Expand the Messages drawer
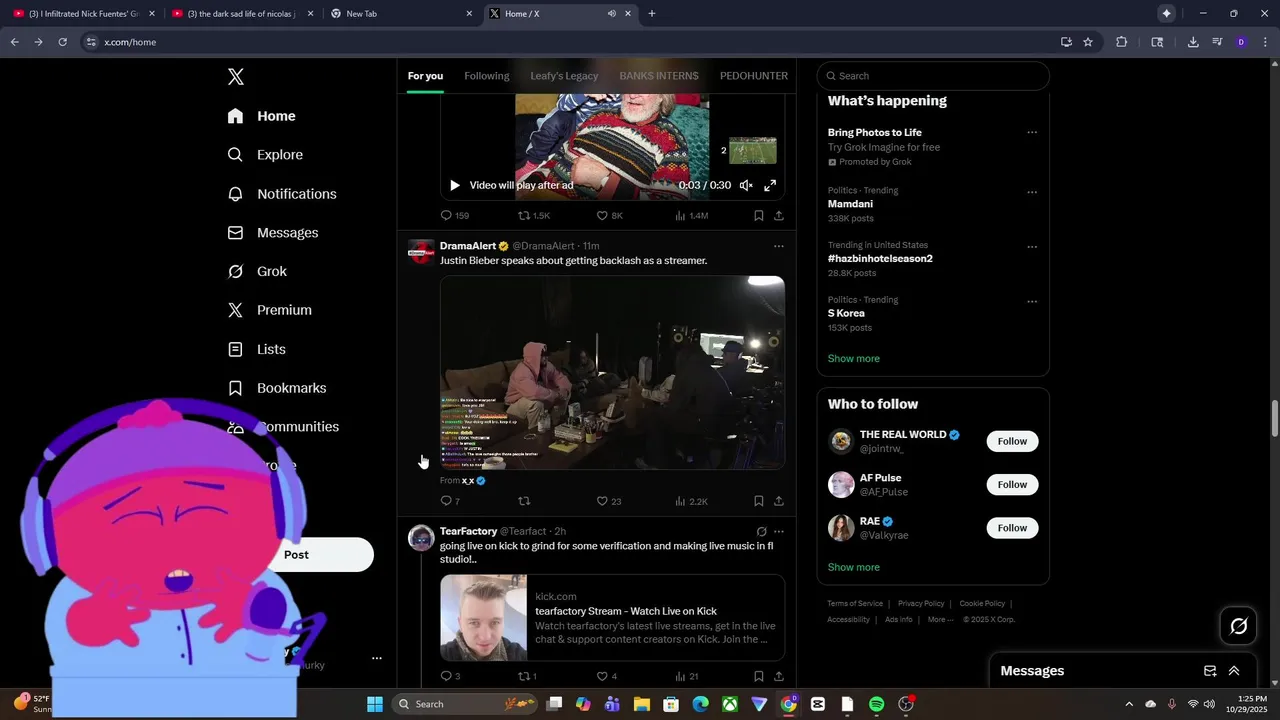The image size is (1280, 720). [x=1234, y=671]
